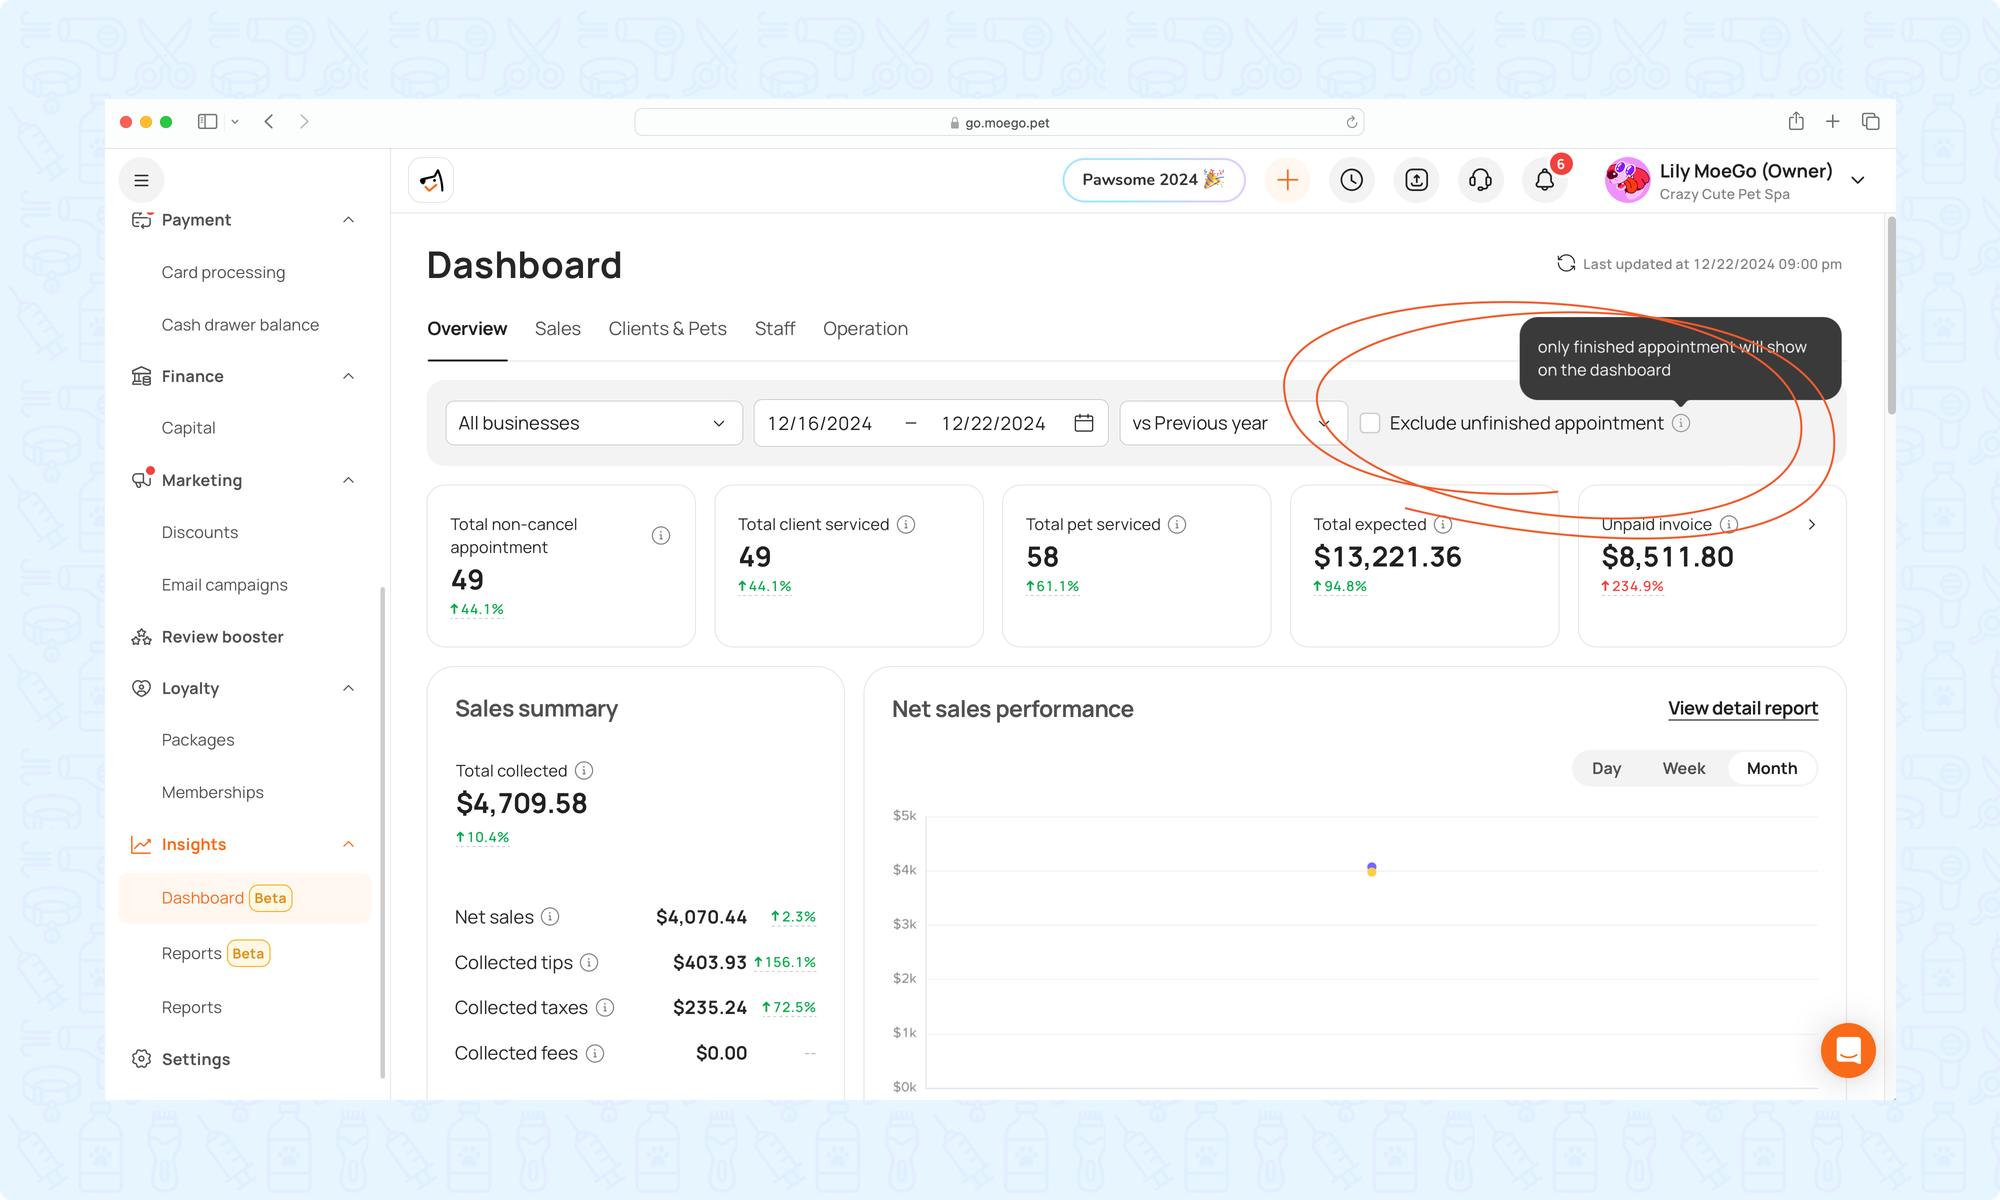The height and width of the screenshot is (1200, 2000).
Task: Enable Exclude unfinished appointment checkbox
Action: click(x=1370, y=423)
